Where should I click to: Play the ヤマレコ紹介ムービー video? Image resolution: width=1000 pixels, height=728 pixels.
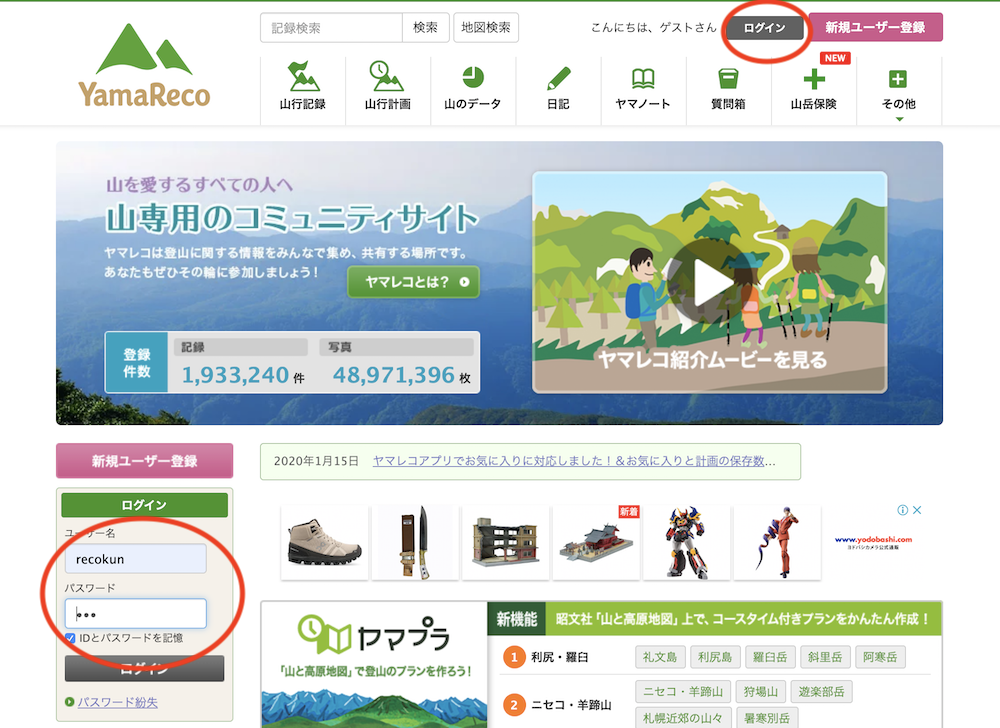pos(709,282)
